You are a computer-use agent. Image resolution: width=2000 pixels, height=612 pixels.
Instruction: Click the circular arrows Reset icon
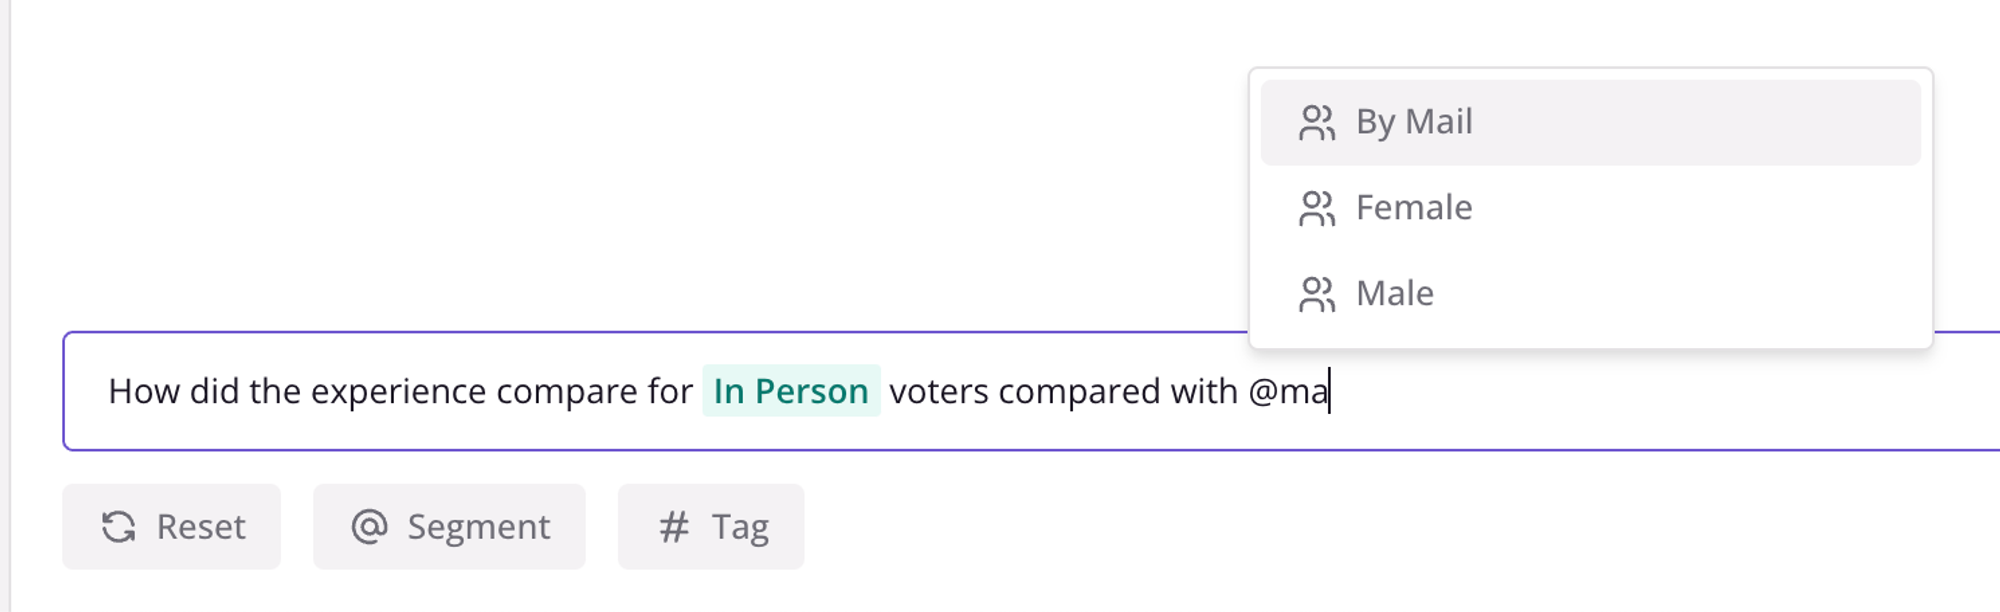119,527
